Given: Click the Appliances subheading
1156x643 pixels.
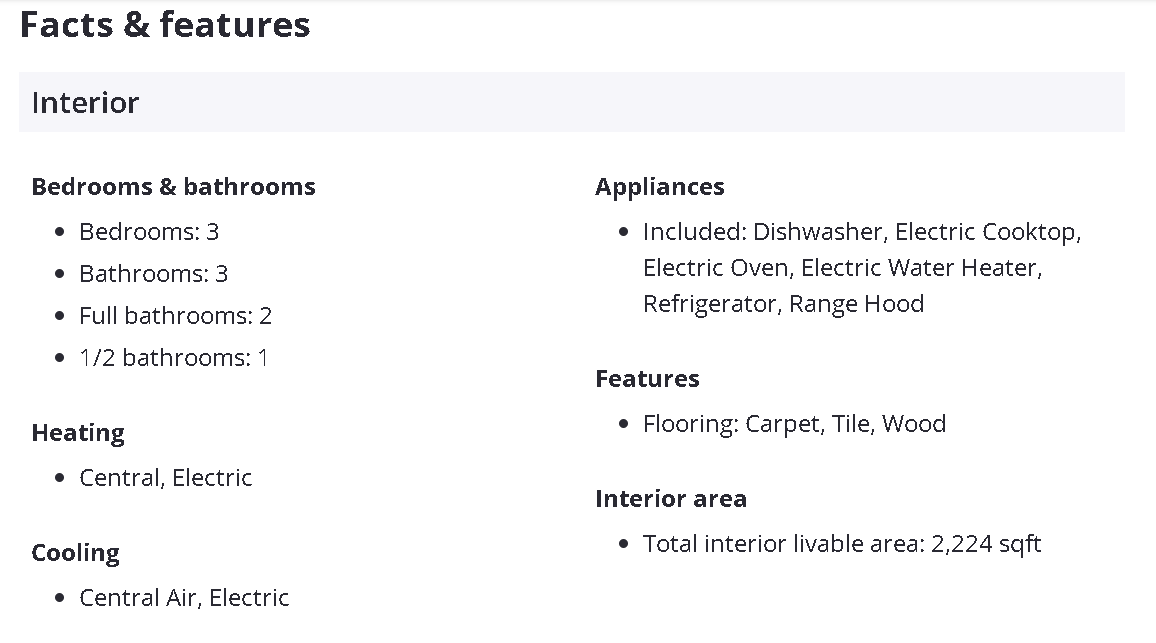Looking at the screenshot, I should tap(659, 187).
